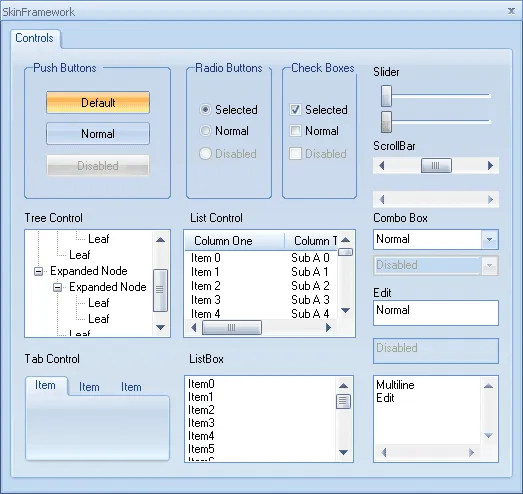Click into the Normal edit field
This screenshot has width=523, height=494.
pos(436,313)
